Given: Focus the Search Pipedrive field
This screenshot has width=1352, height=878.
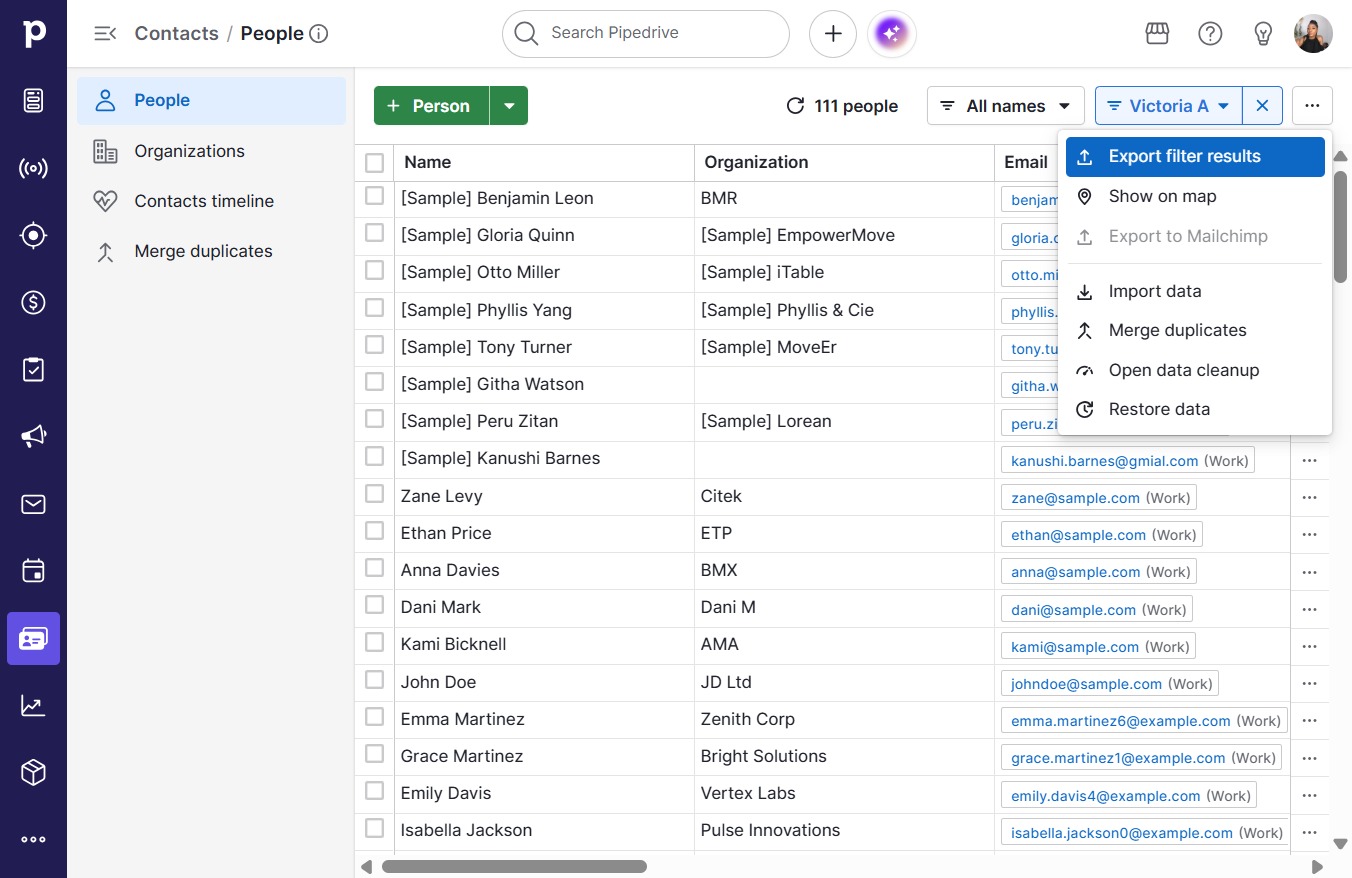Looking at the screenshot, I should tap(646, 34).
